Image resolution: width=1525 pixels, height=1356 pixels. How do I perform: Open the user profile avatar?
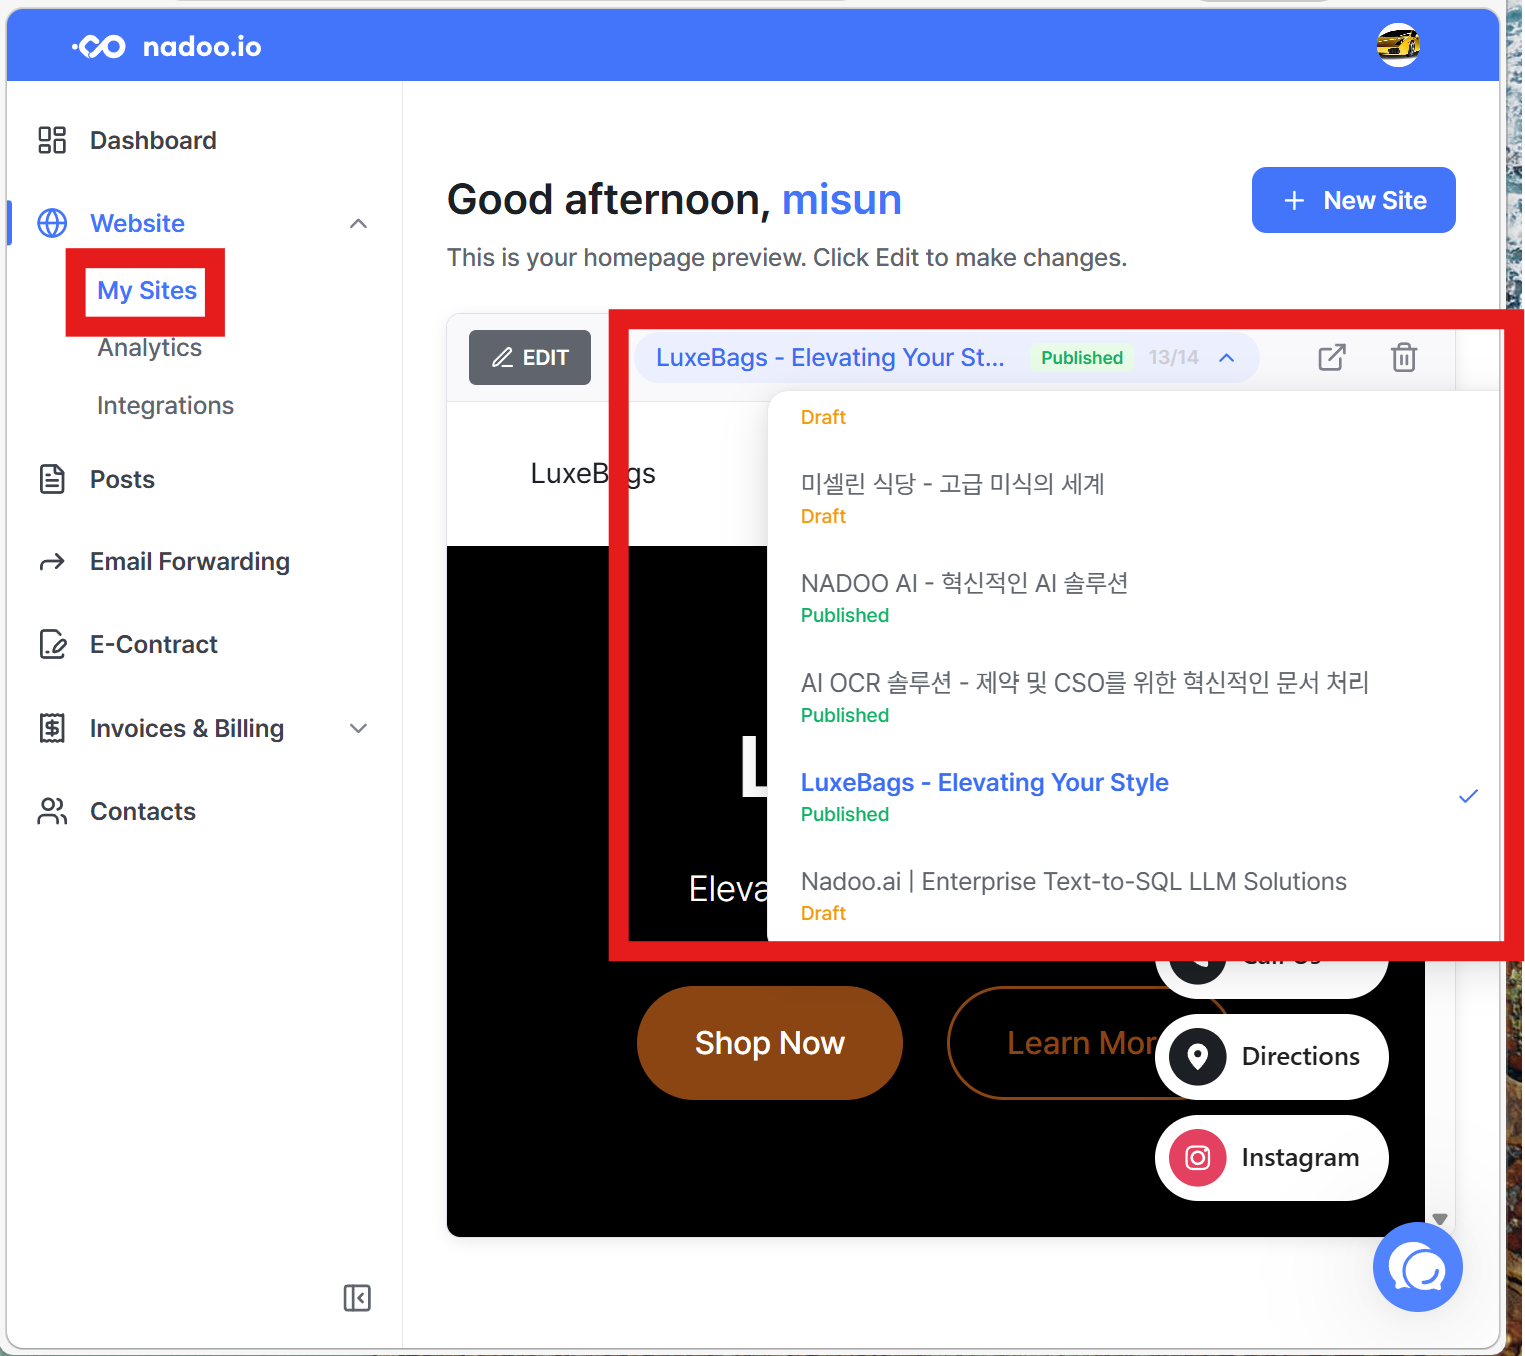tap(1398, 45)
